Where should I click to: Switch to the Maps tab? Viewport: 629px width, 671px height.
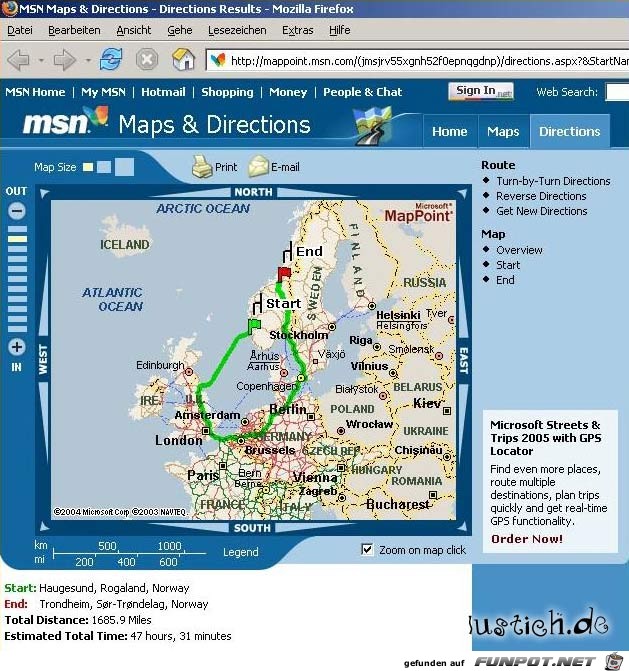click(503, 131)
